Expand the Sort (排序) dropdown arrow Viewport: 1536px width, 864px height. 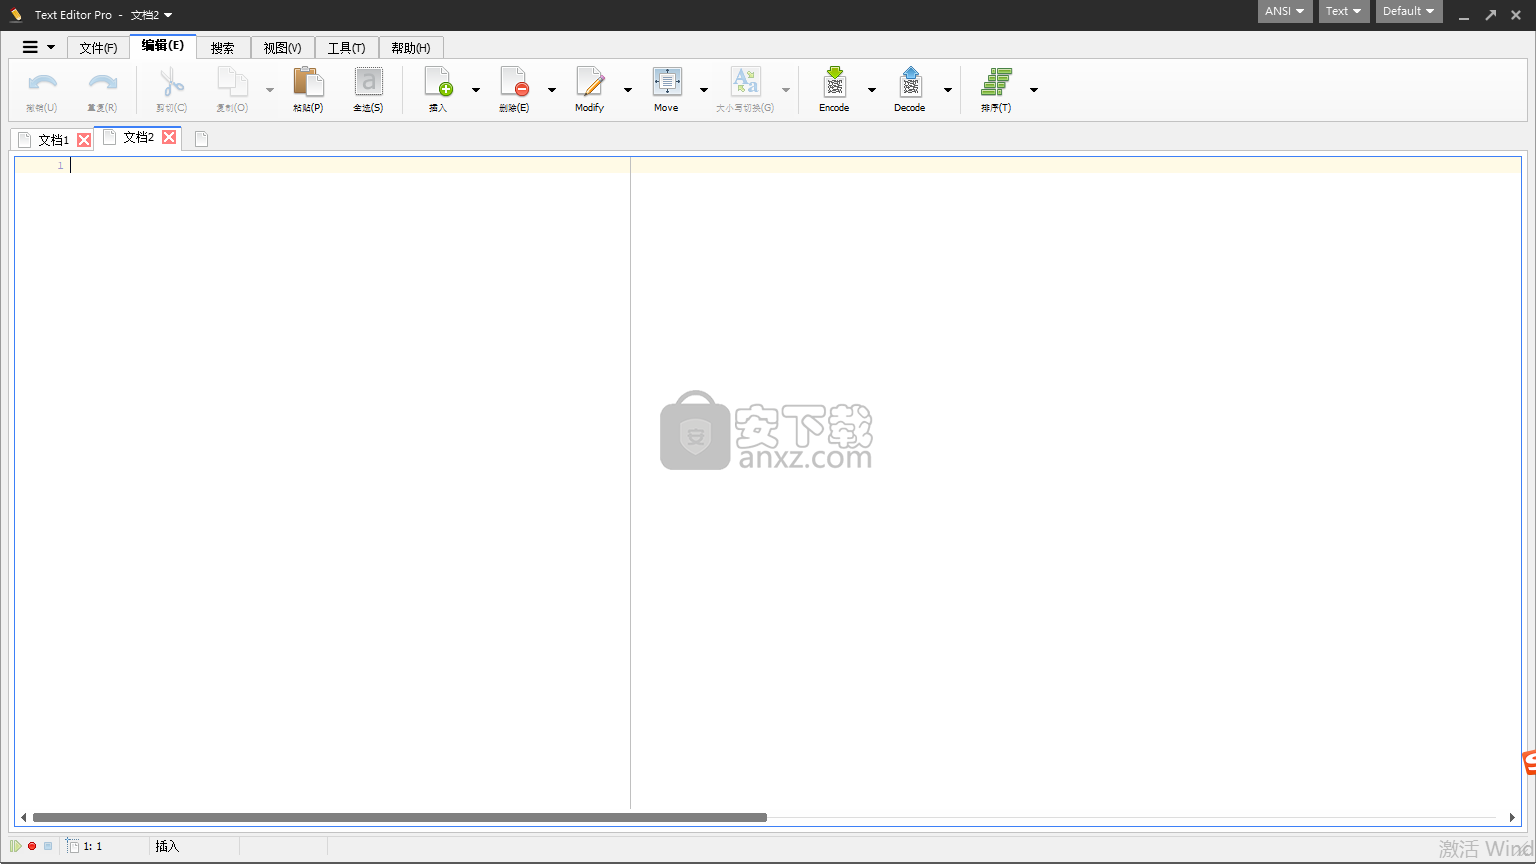click(x=1033, y=90)
